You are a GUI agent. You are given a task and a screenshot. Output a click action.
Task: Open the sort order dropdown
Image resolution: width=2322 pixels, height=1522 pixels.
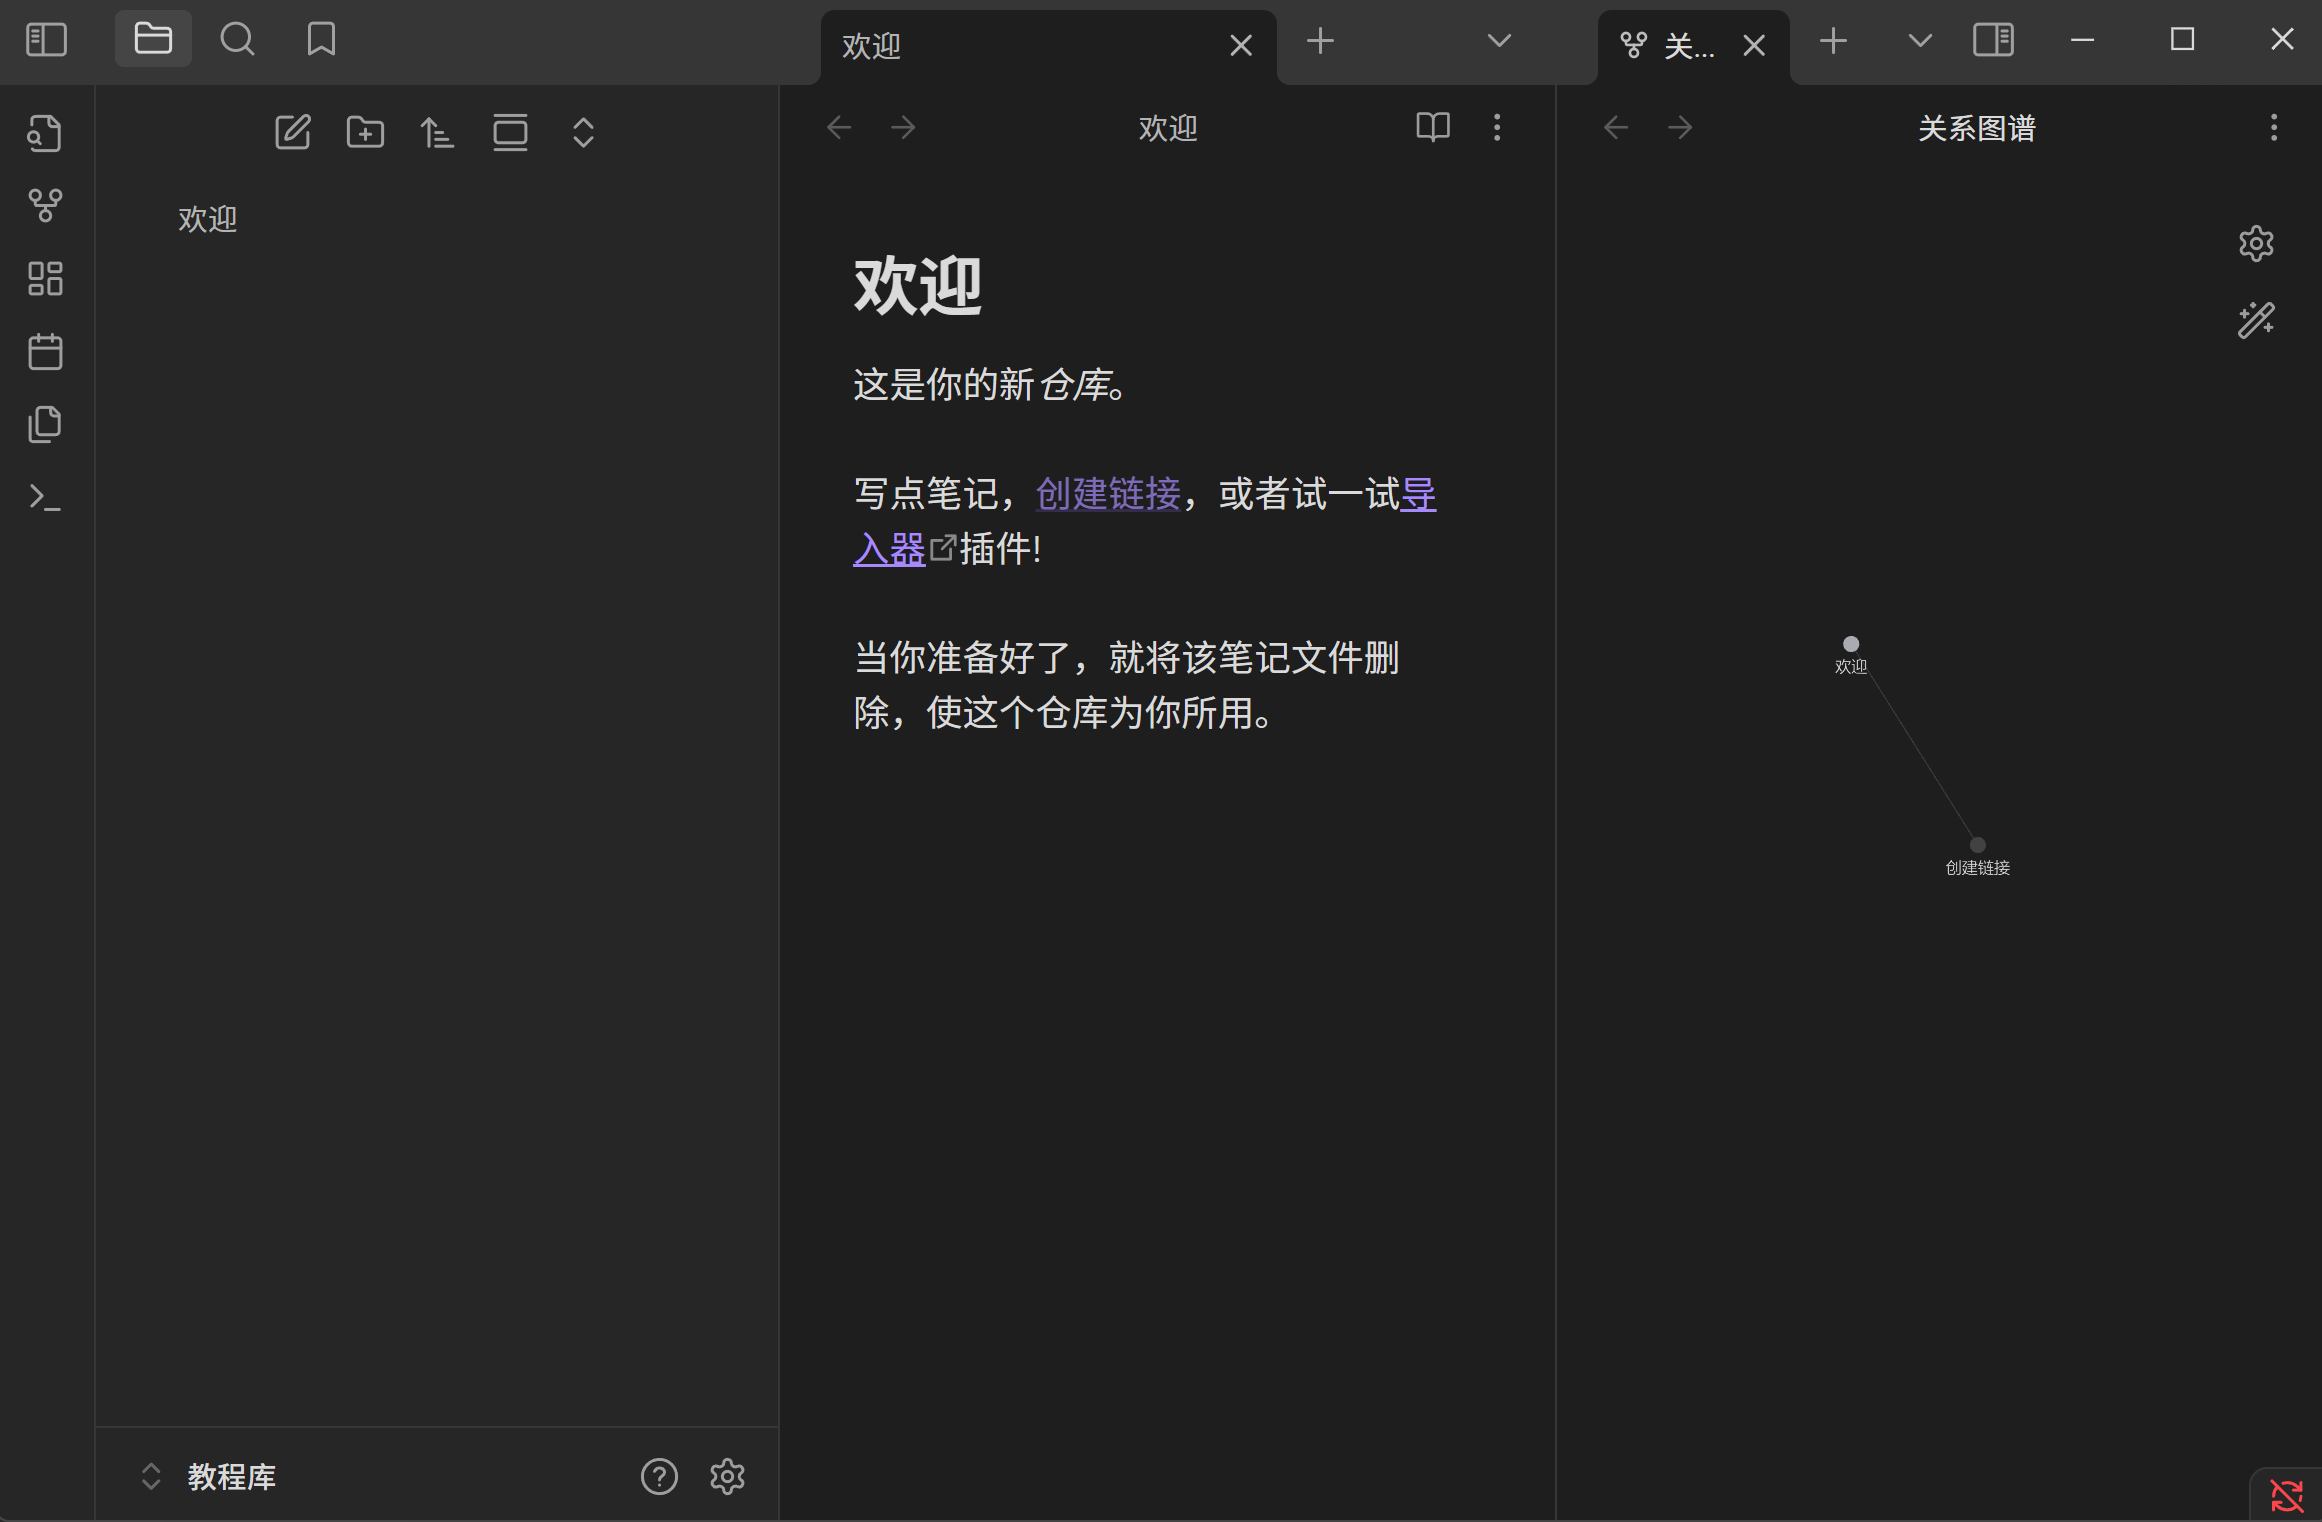click(437, 132)
